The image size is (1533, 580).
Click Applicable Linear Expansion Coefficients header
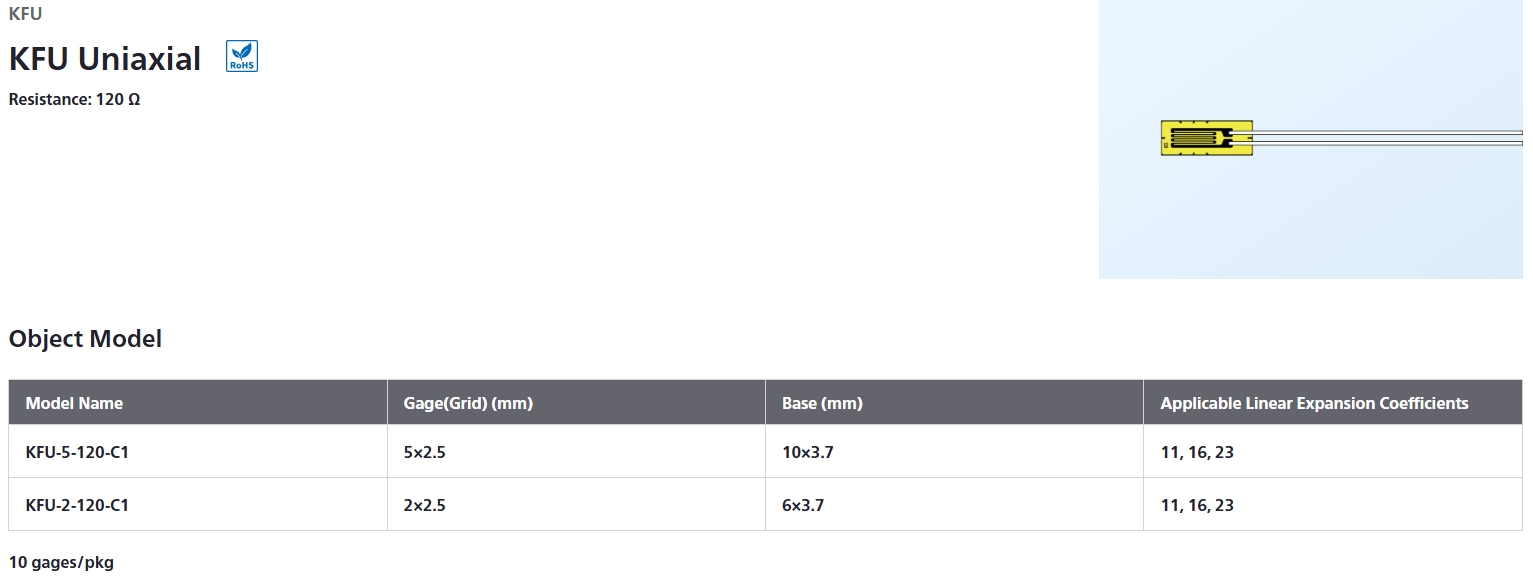(1314, 403)
